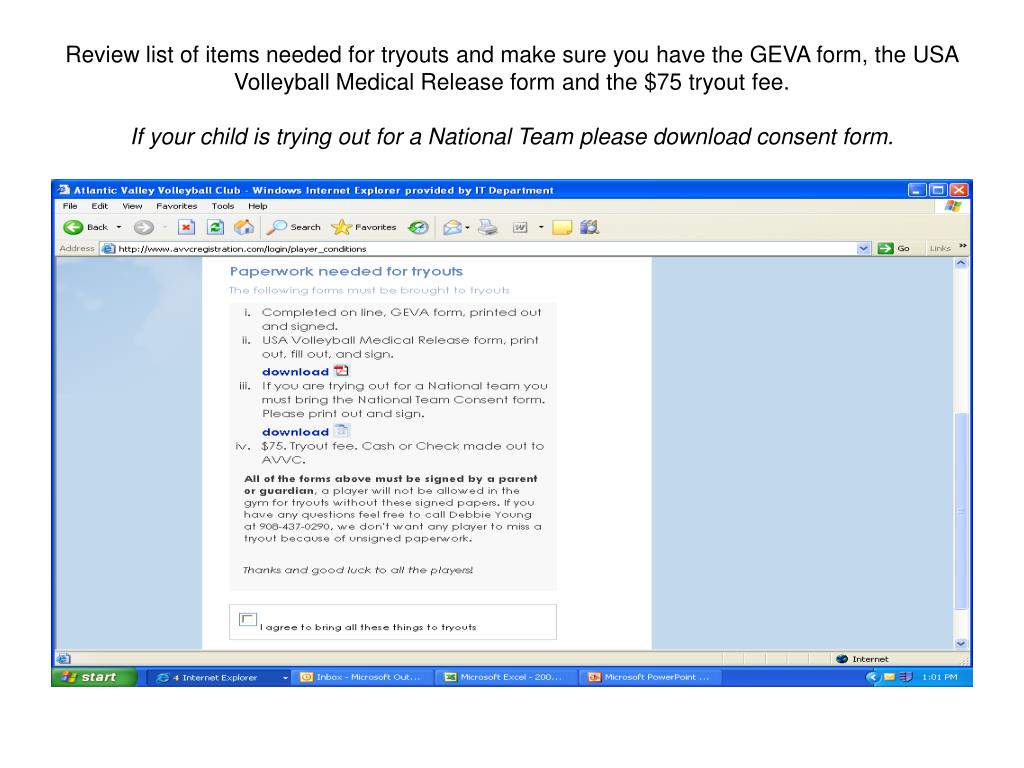Open the Edit menu
Screen dimensions: 1024x768
tap(99, 206)
